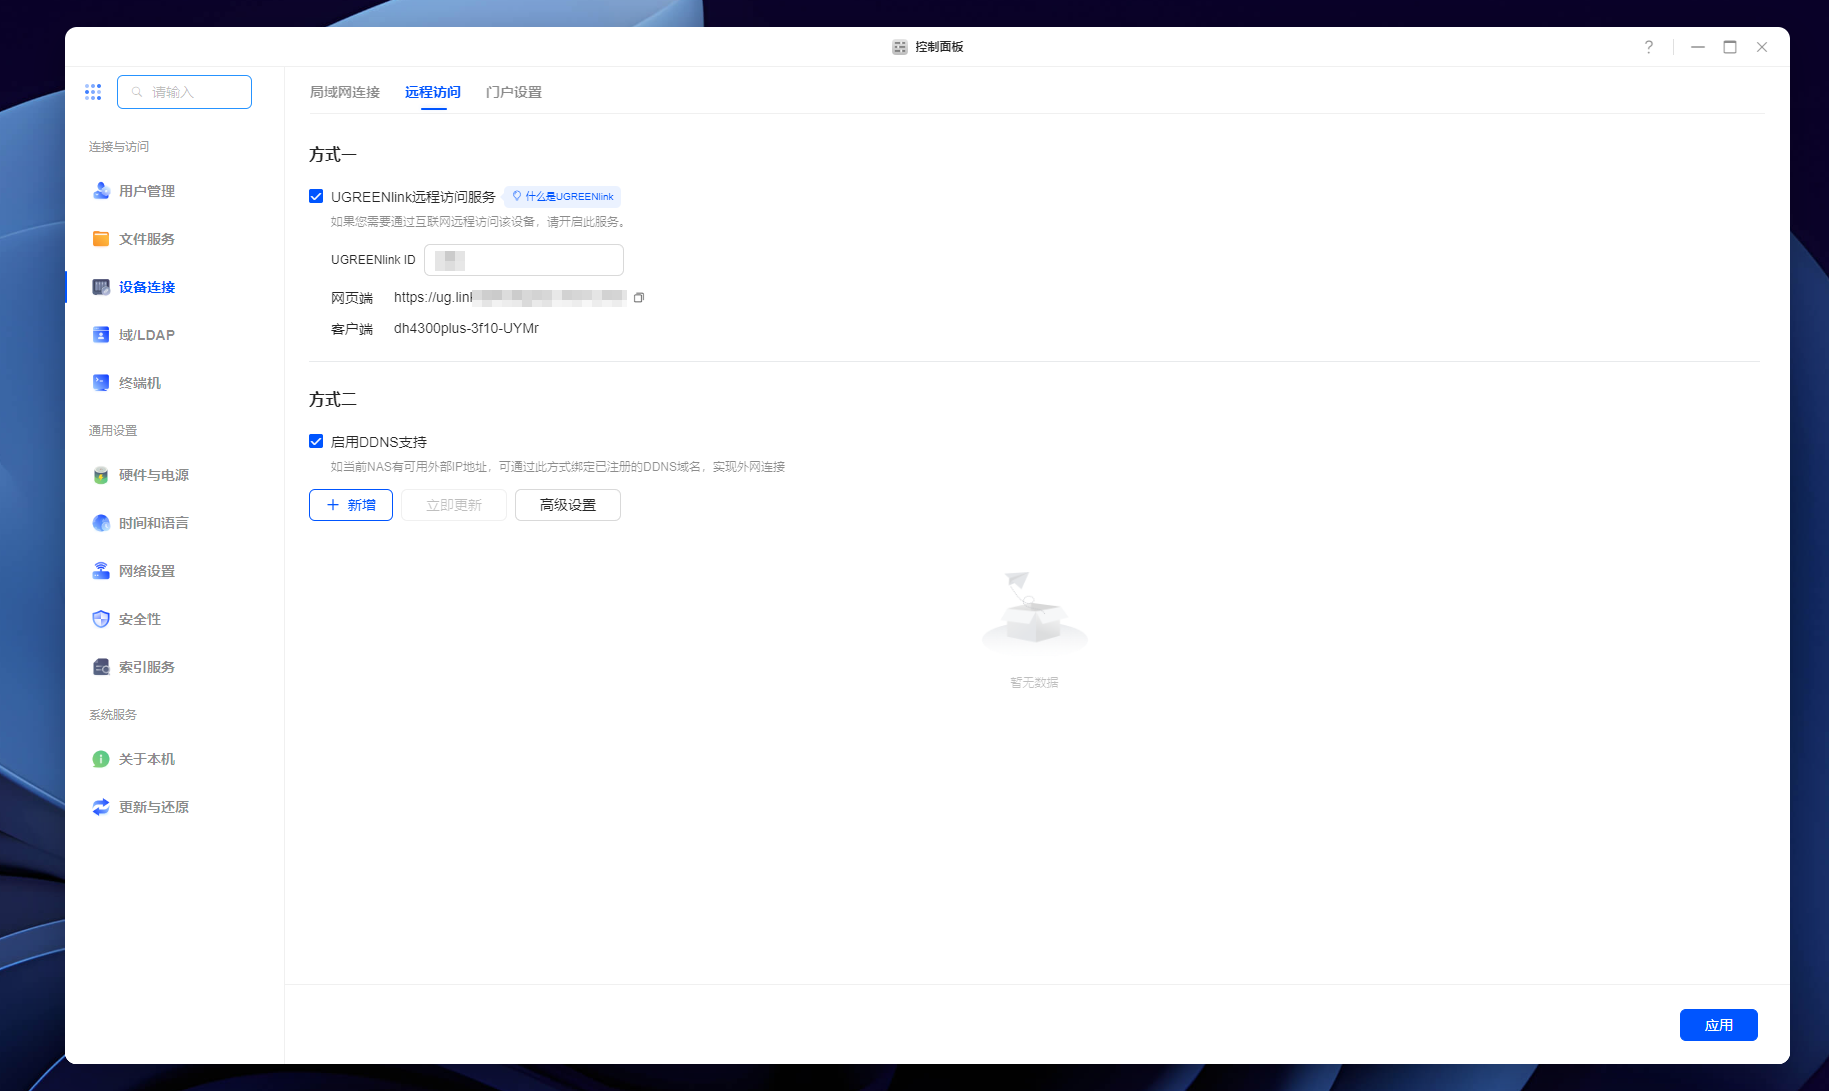Click the 立即更新 button
The height and width of the screenshot is (1091, 1829).
click(454, 505)
